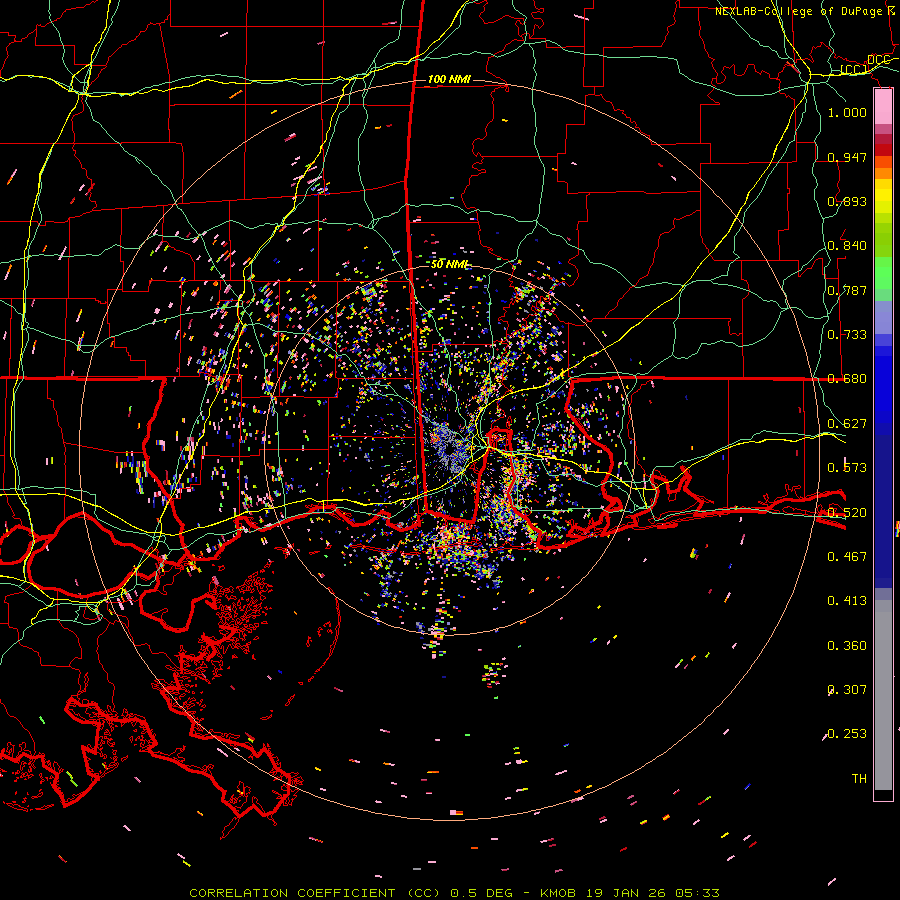Click the "100 NMI" range ring label
900x900 pixels.
click(x=449, y=79)
